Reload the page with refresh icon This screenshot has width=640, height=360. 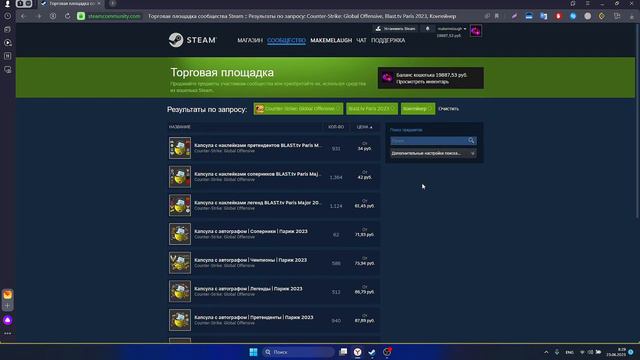click(67, 16)
